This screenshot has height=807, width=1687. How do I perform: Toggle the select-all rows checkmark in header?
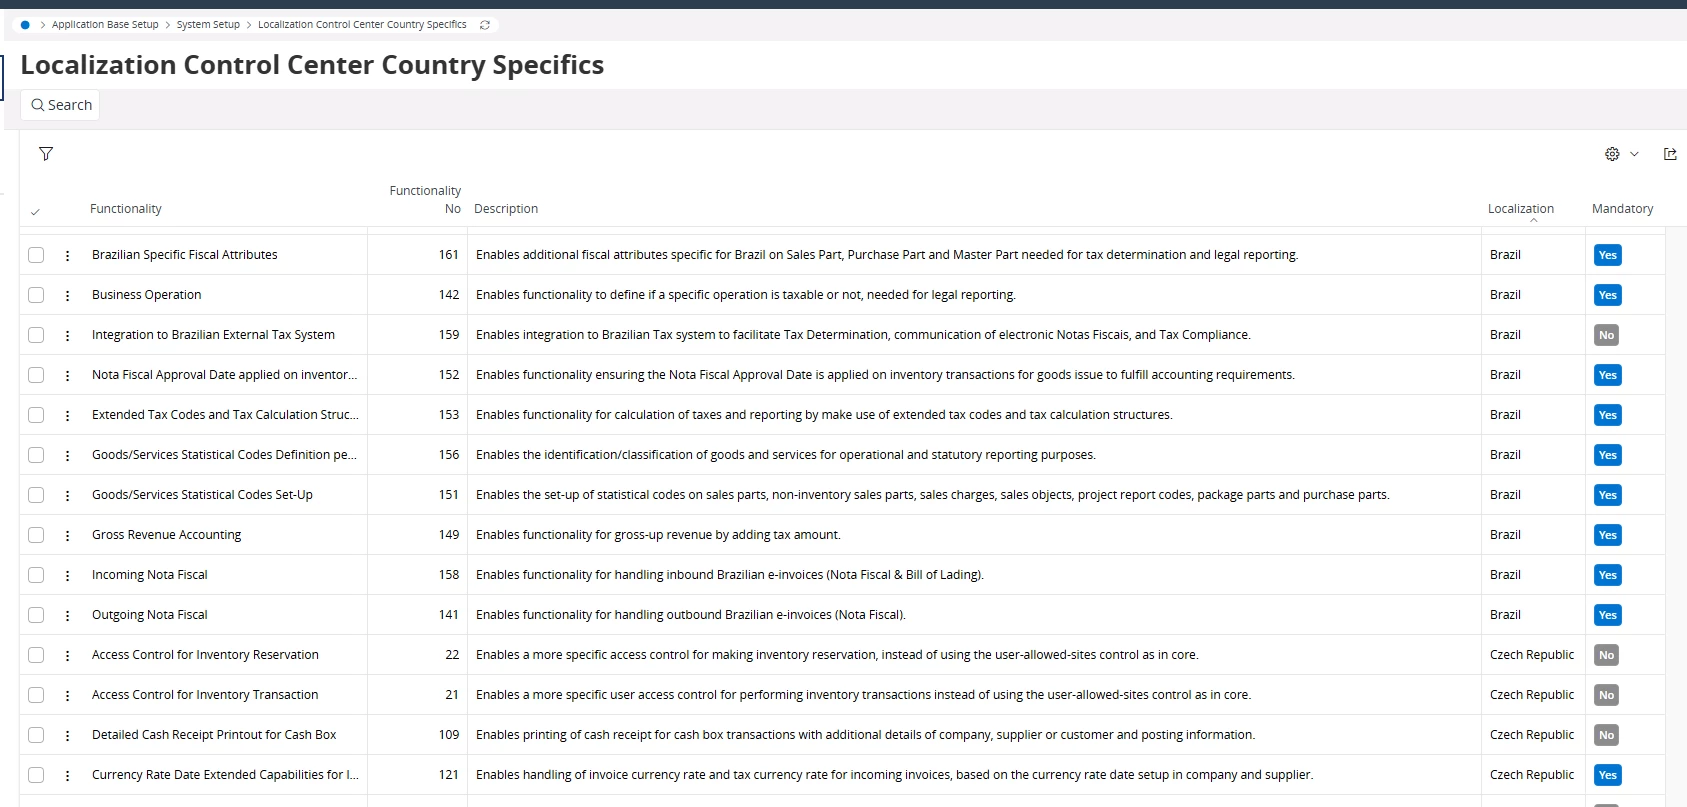pyautogui.click(x=35, y=211)
